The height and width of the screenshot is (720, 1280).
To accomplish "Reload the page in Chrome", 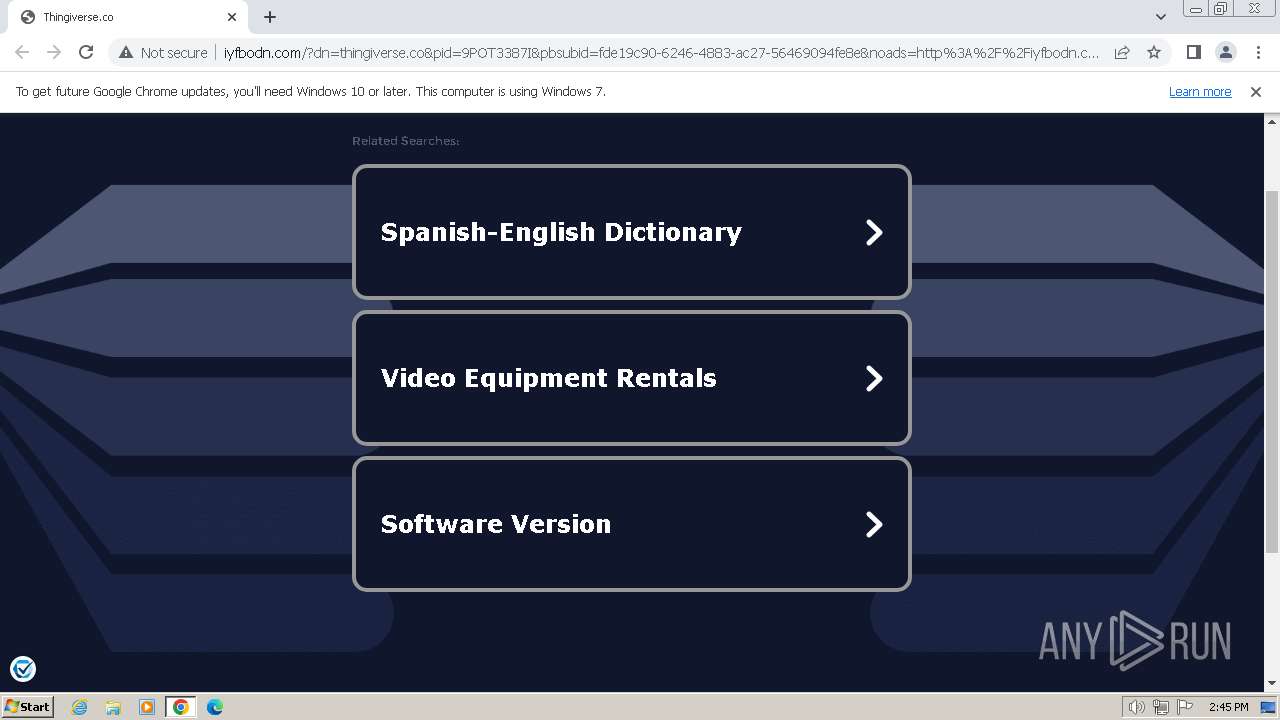I will click(86, 52).
